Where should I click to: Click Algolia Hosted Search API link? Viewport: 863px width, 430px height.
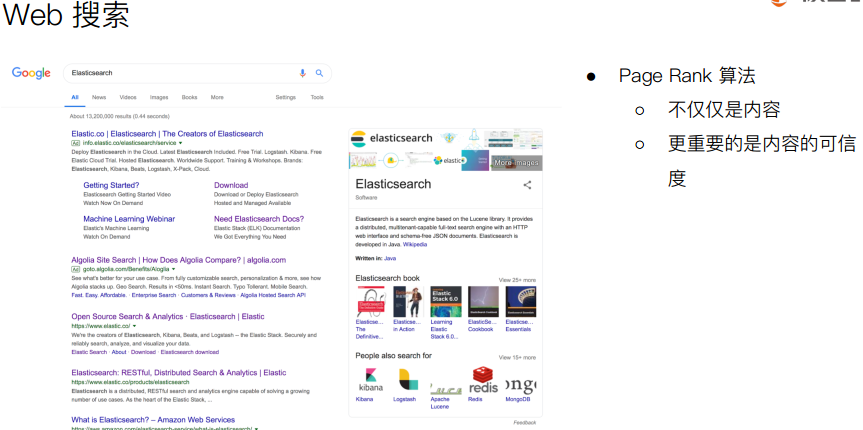pyautogui.click(x=273, y=295)
